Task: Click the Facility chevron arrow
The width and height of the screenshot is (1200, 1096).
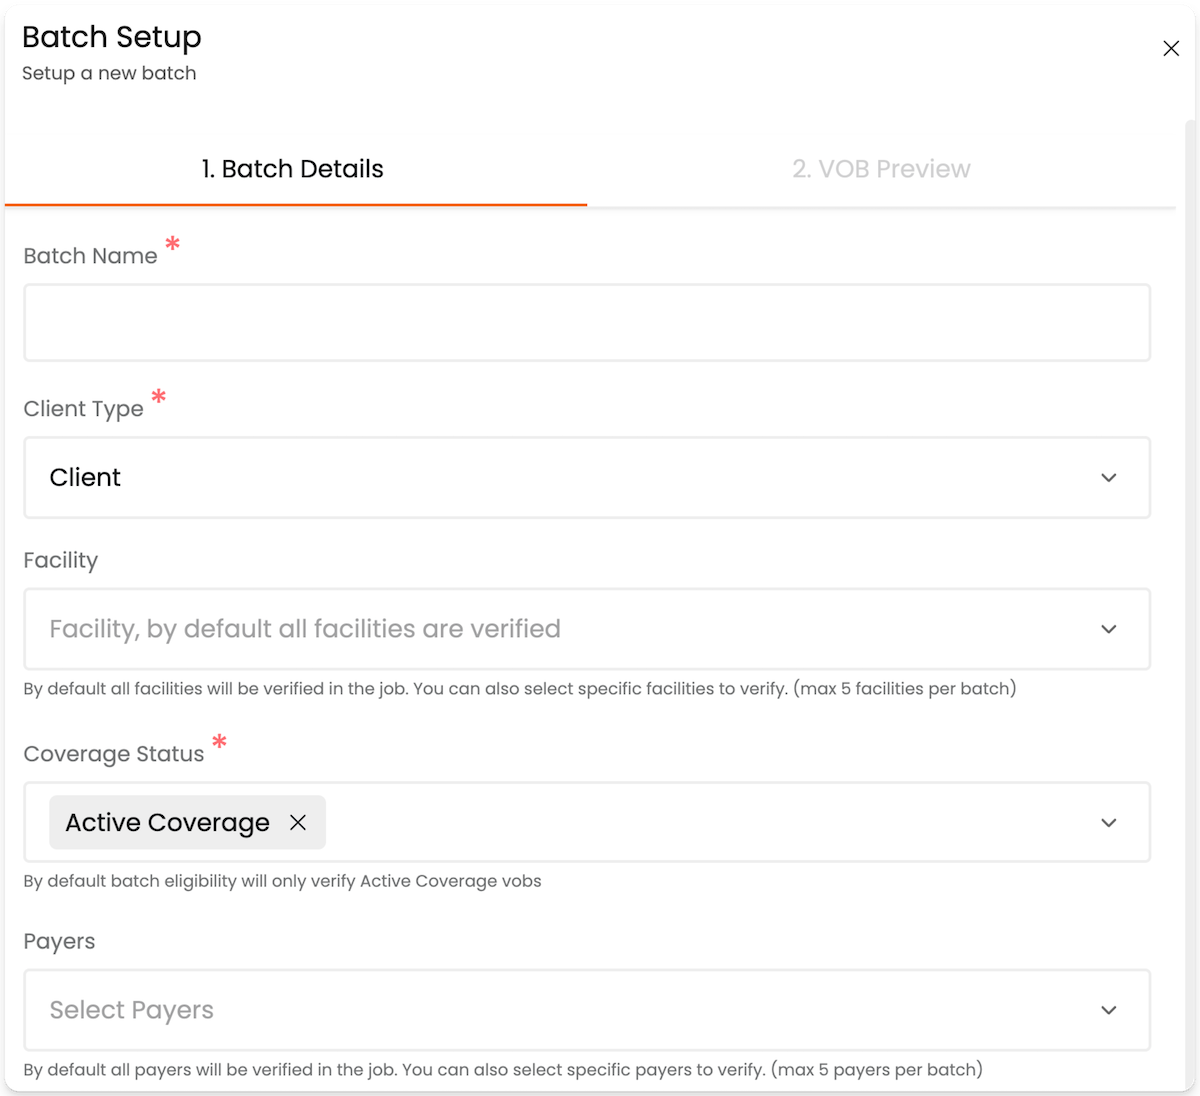Action: pyautogui.click(x=1108, y=629)
